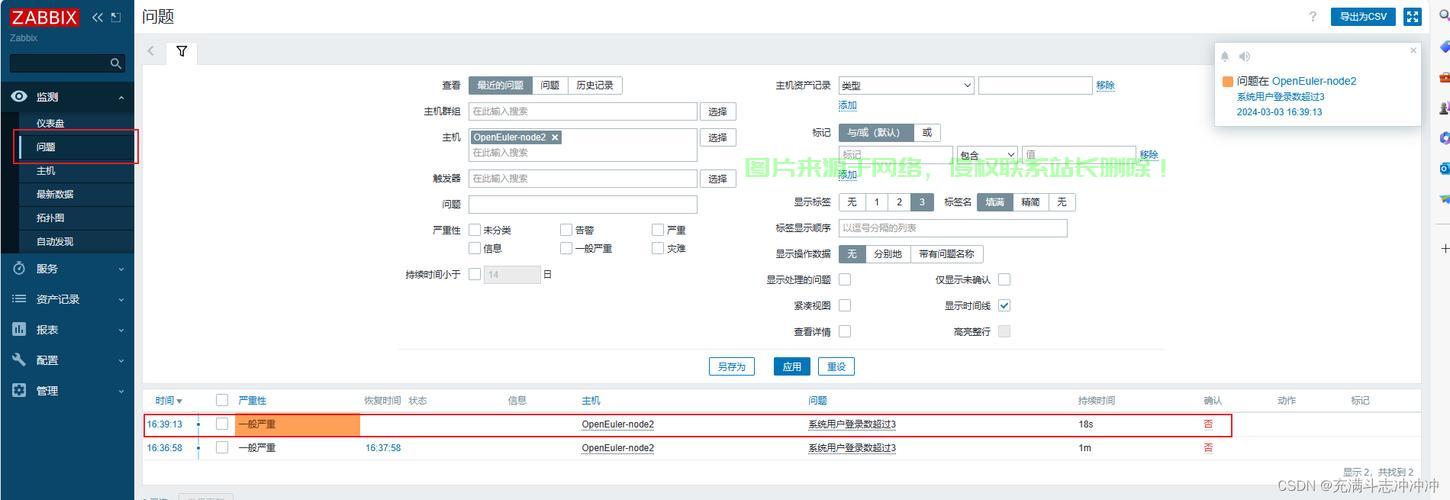Click the 16:37:58 recovery time link

tap(383, 448)
